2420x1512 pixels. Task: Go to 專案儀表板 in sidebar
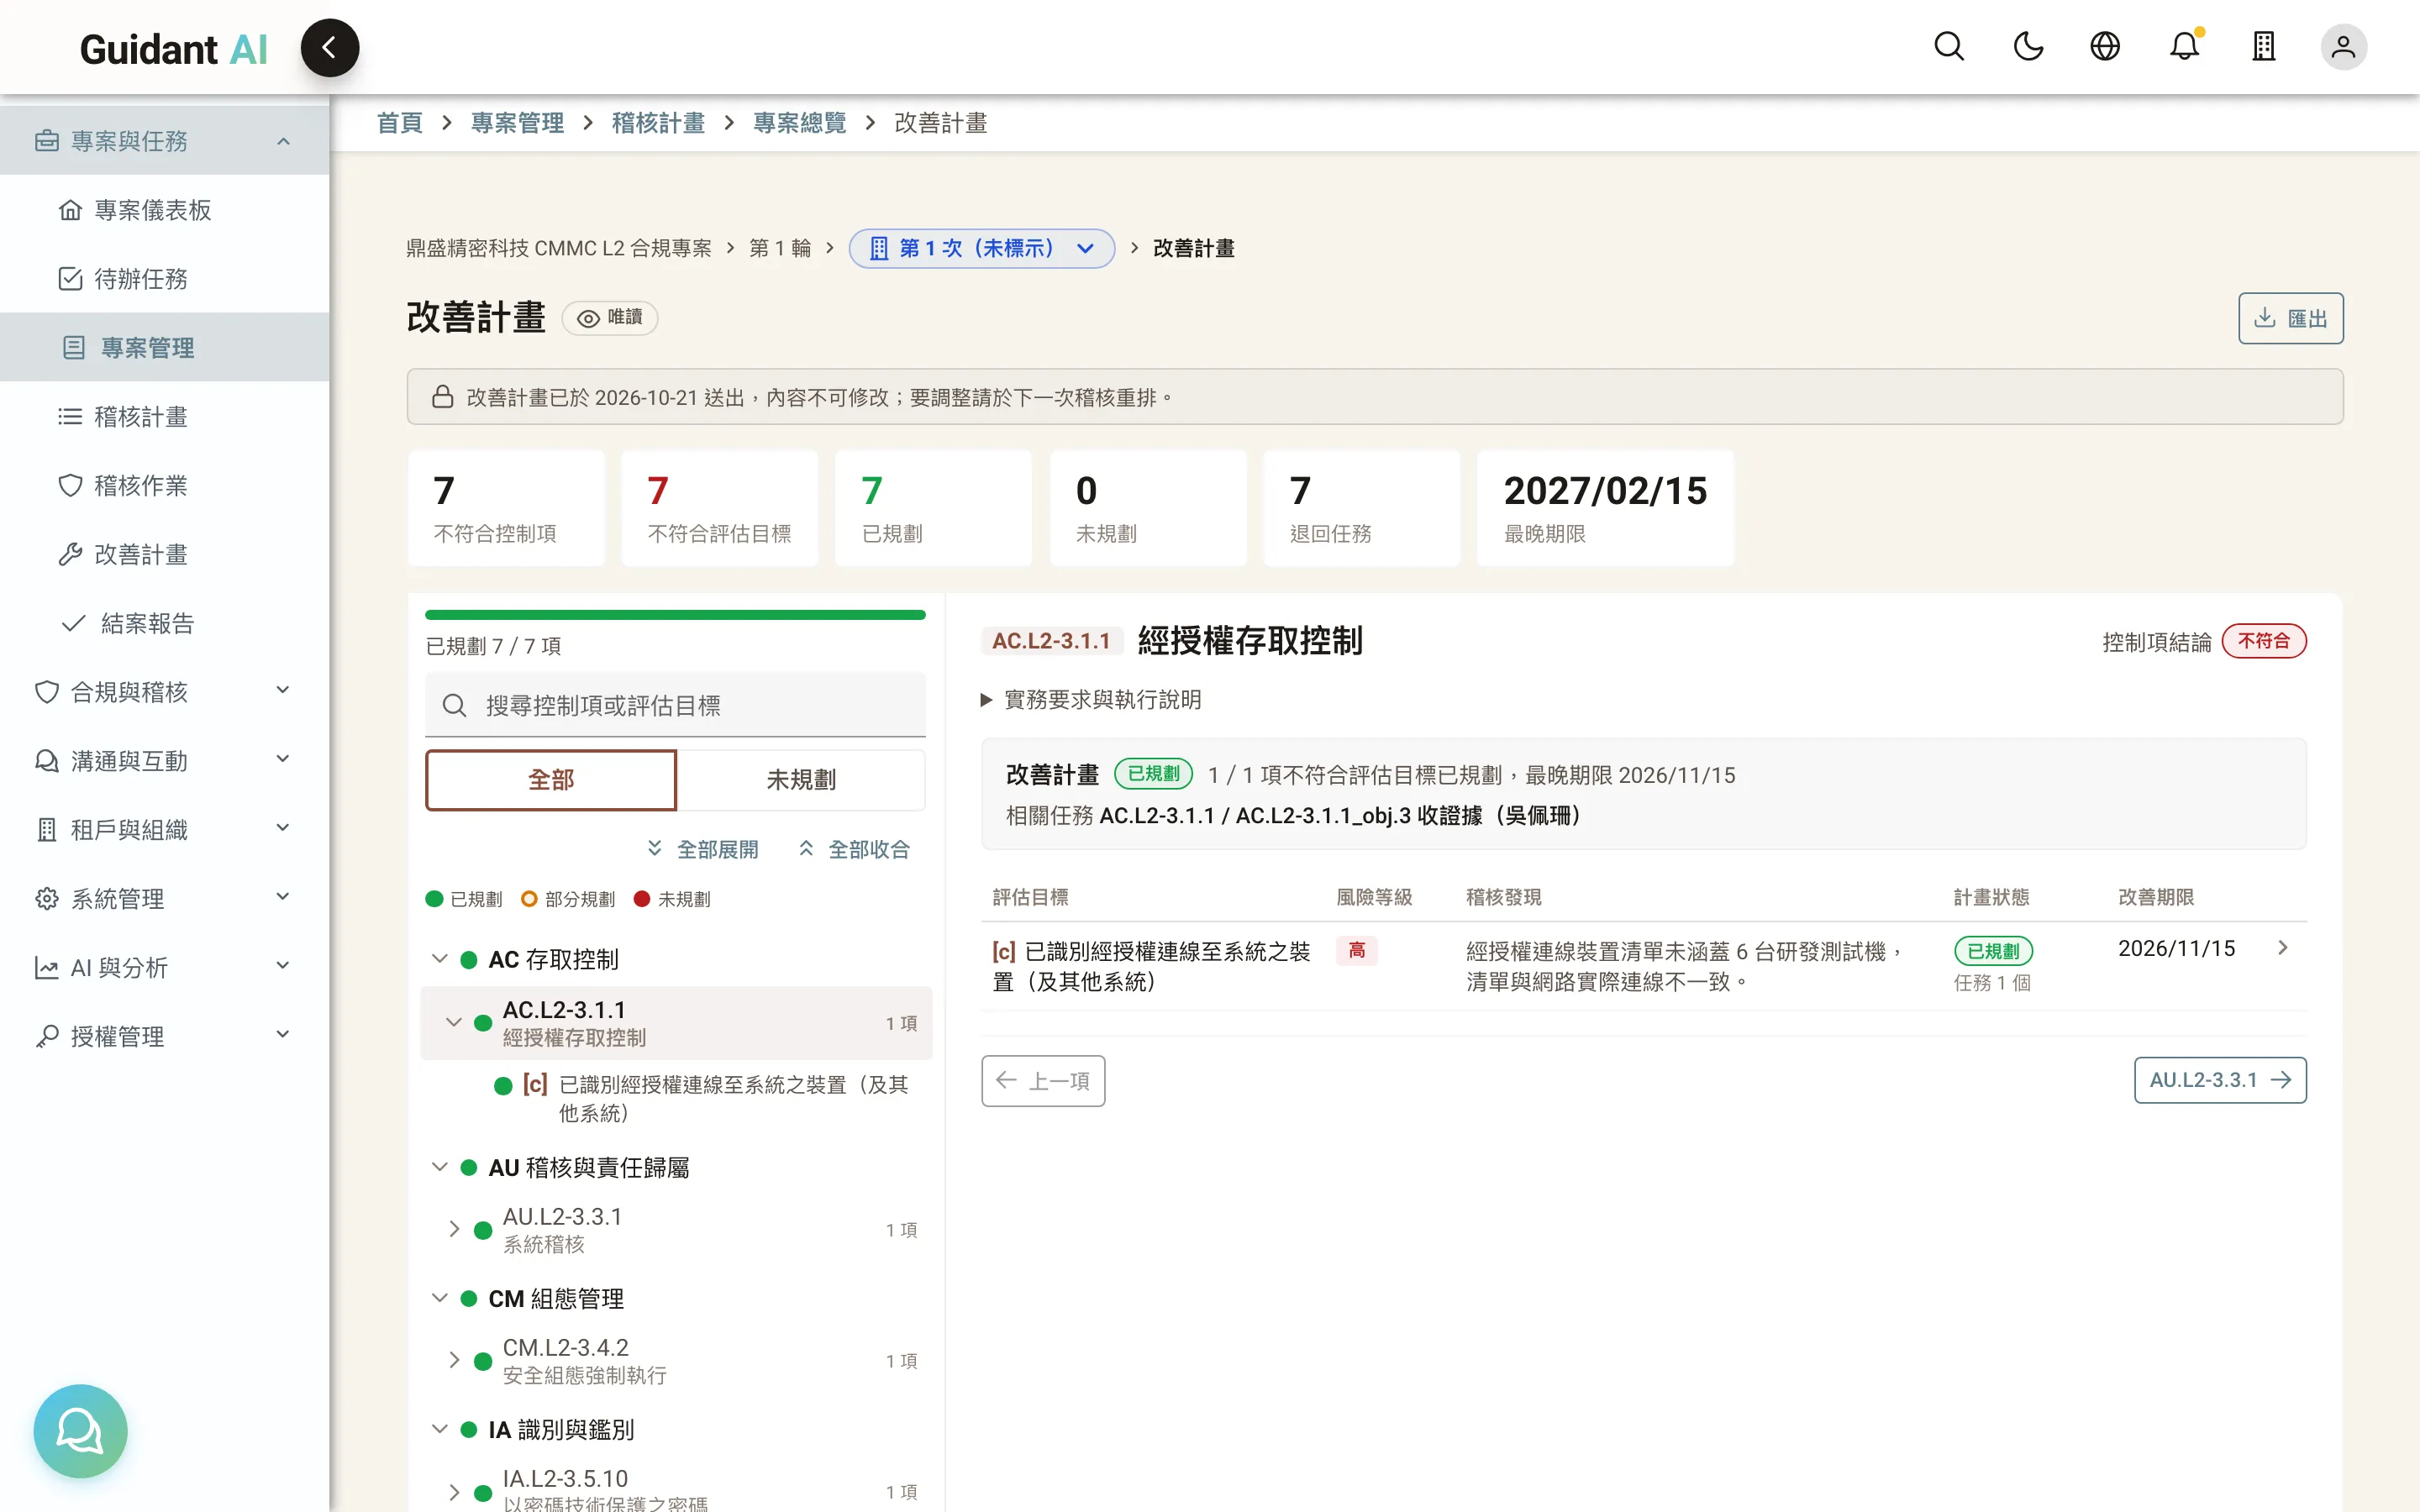pos(164,210)
